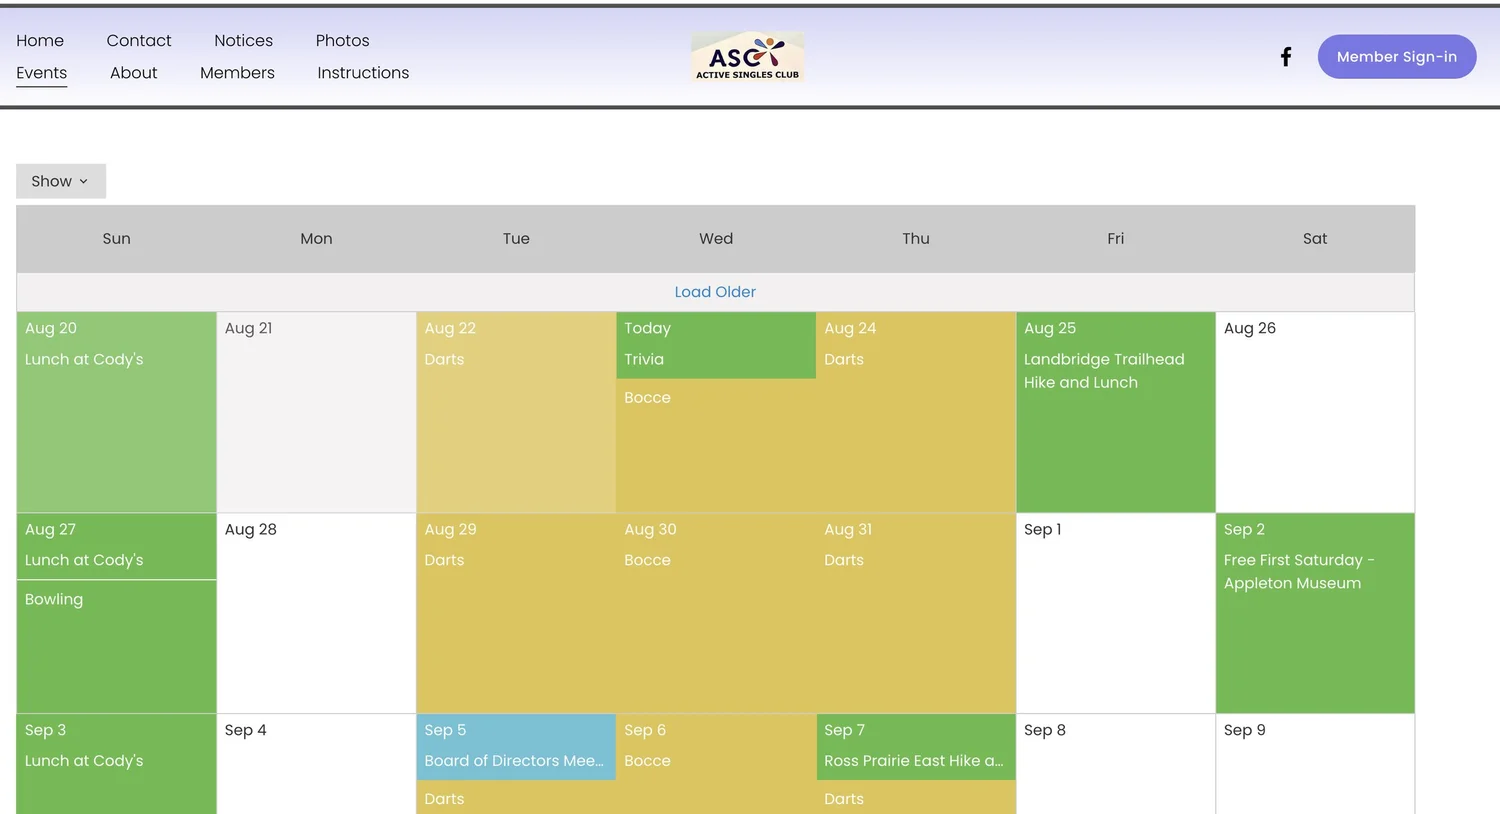Open Landbridge Trailhead Hike and Lunch event
This screenshot has width=1500, height=814.
[1104, 371]
